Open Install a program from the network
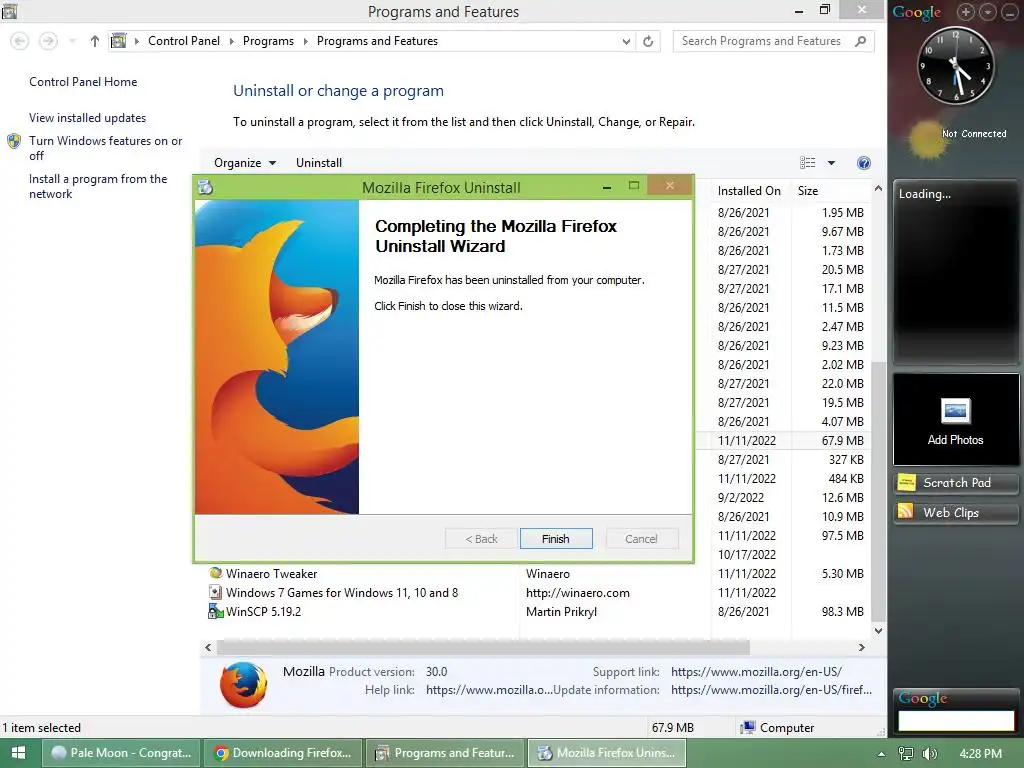This screenshot has width=1024, height=768. pyautogui.click(x=98, y=186)
